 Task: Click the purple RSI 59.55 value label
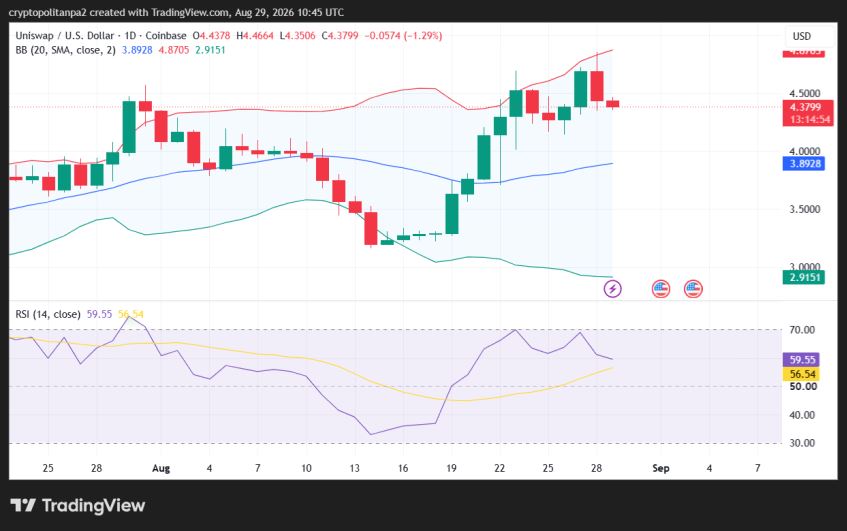[x=801, y=359]
